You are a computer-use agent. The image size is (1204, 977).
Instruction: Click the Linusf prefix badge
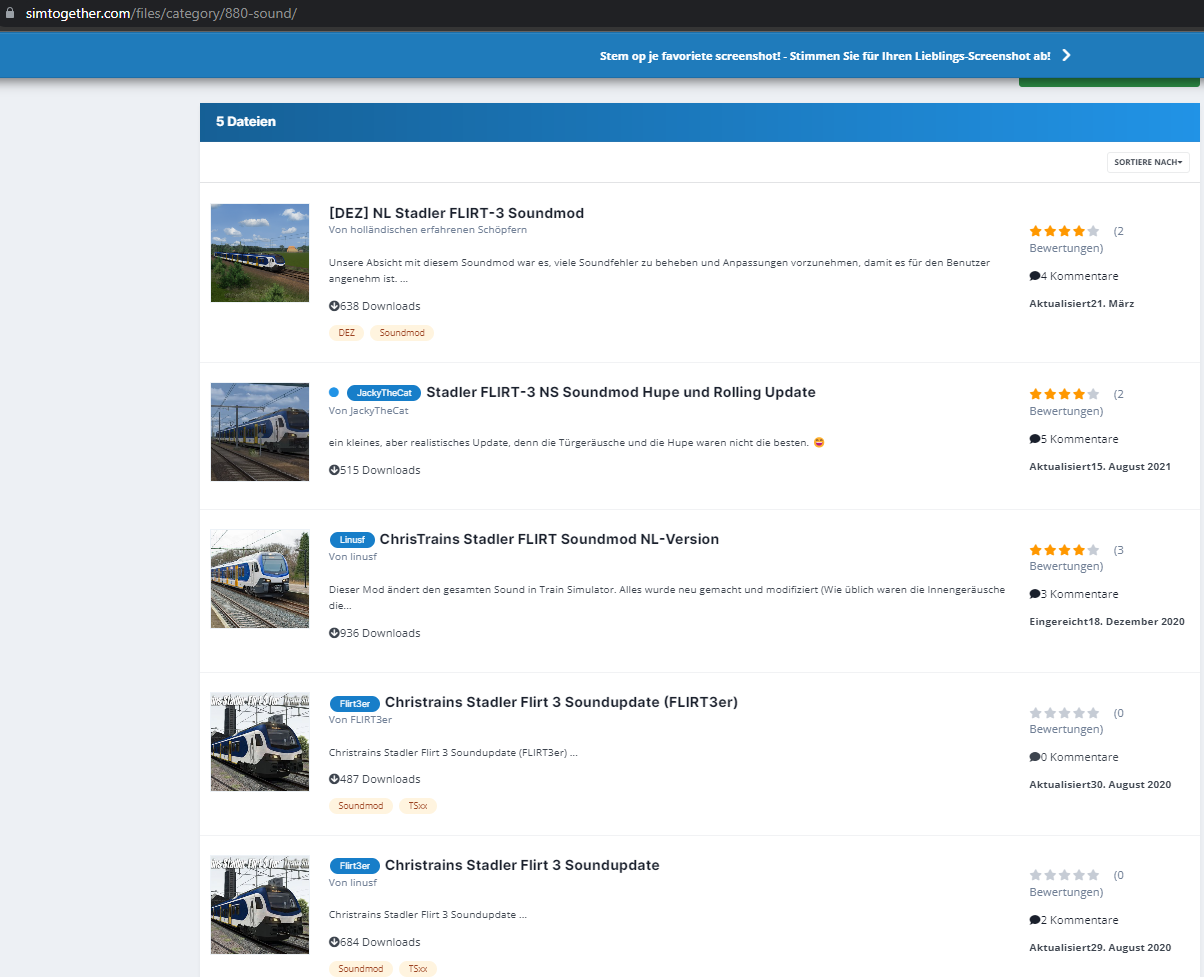(352, 540)
